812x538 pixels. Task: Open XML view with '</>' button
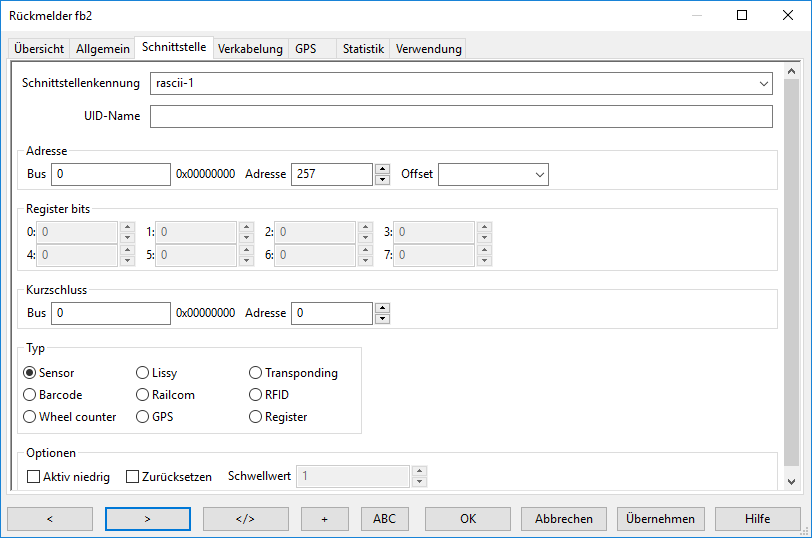[245, 519]
